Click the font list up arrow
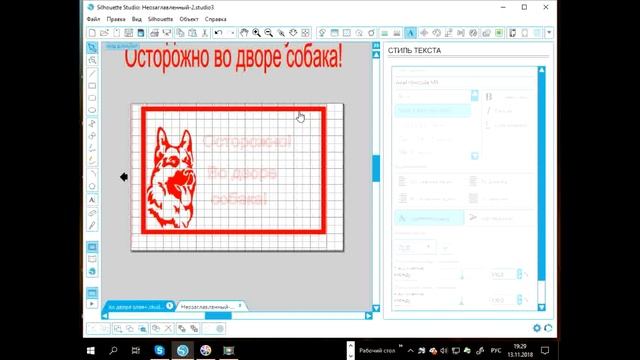This screenshot has width=640, height=360. click(475, 96)
